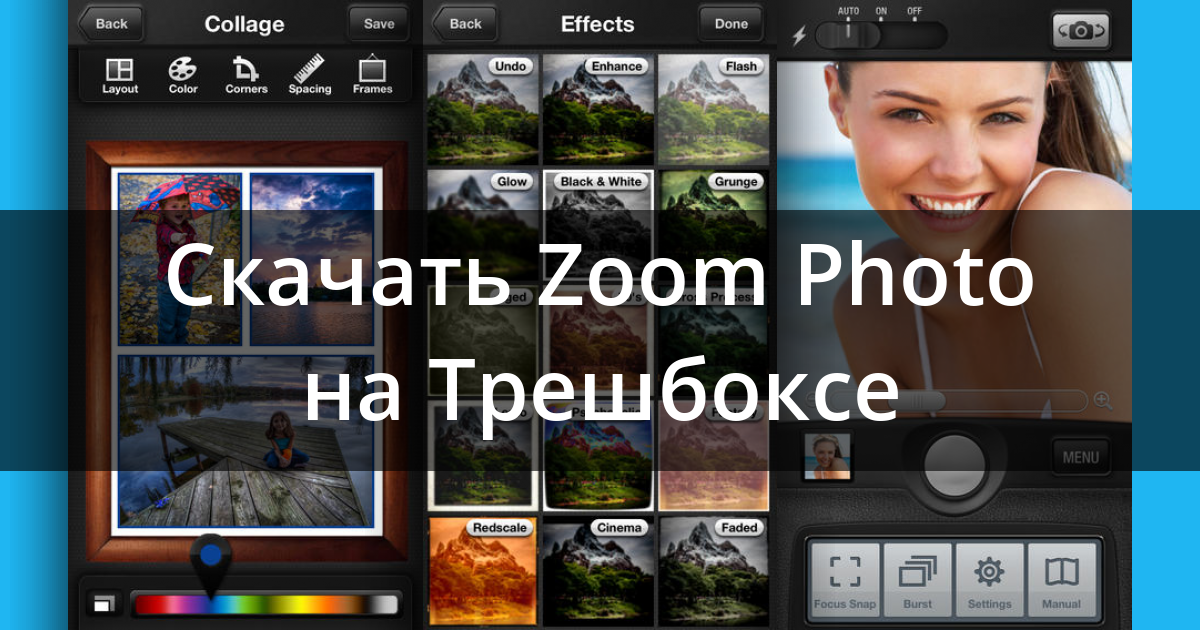Apply the Undo effect thumbnail
Screen dimensions: 1200x630
click(484, 110)
